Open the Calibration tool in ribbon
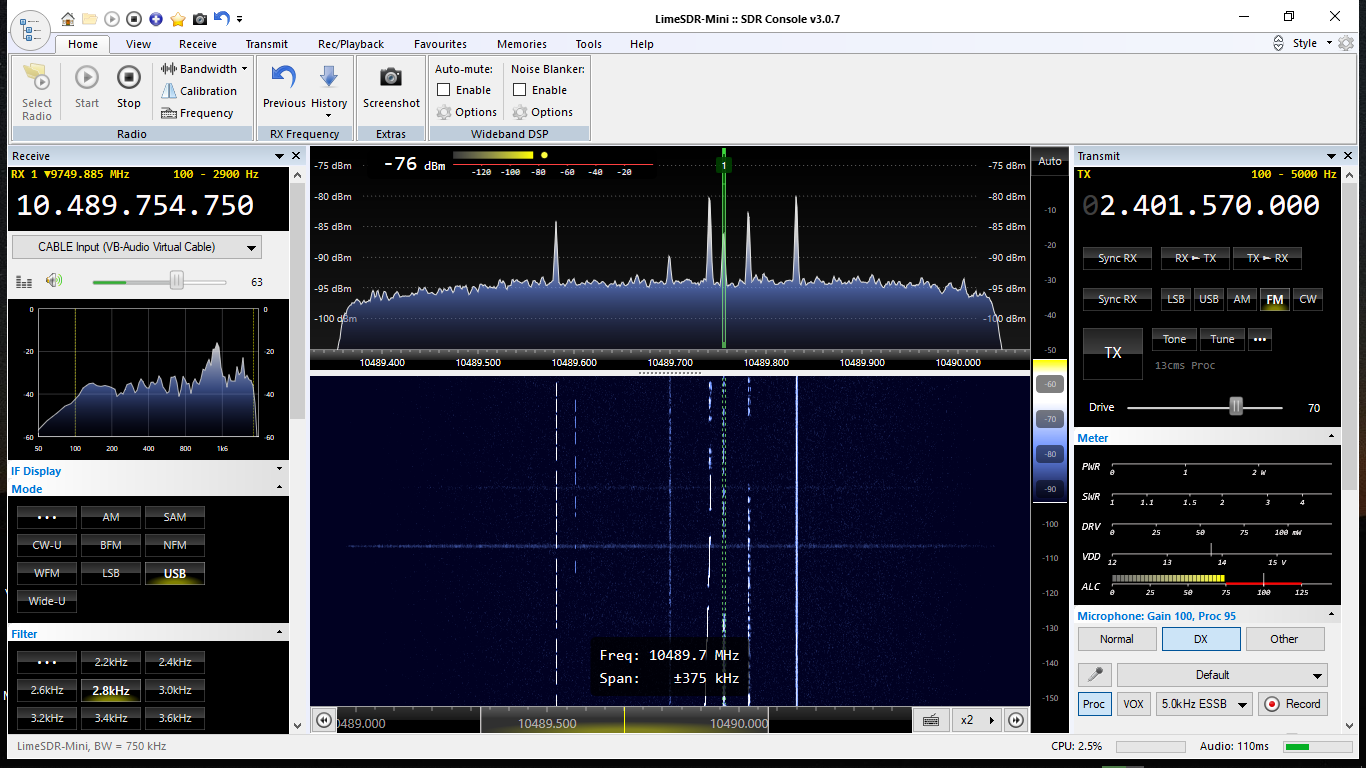The height and width of the screenshot is (768, 1366). [199, 91]
